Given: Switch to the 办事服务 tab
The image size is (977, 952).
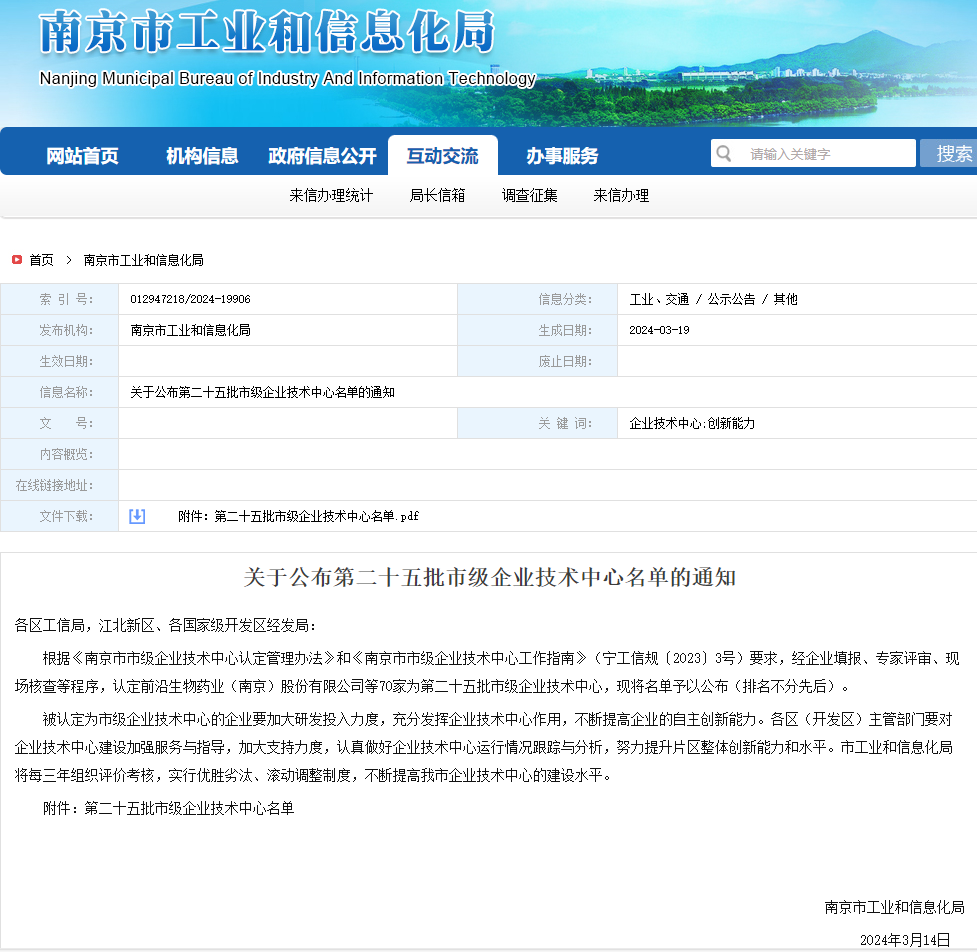Looking at the screenshot, I should click(x=563, y=155).
